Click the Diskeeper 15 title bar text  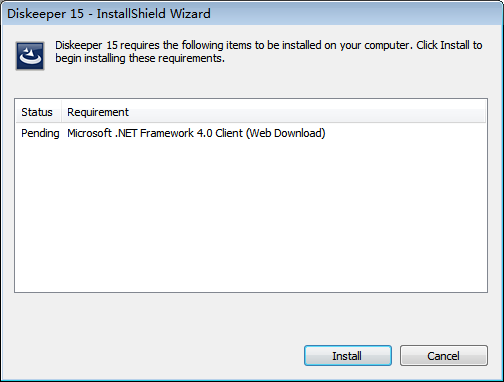click(x=45, y=14)
